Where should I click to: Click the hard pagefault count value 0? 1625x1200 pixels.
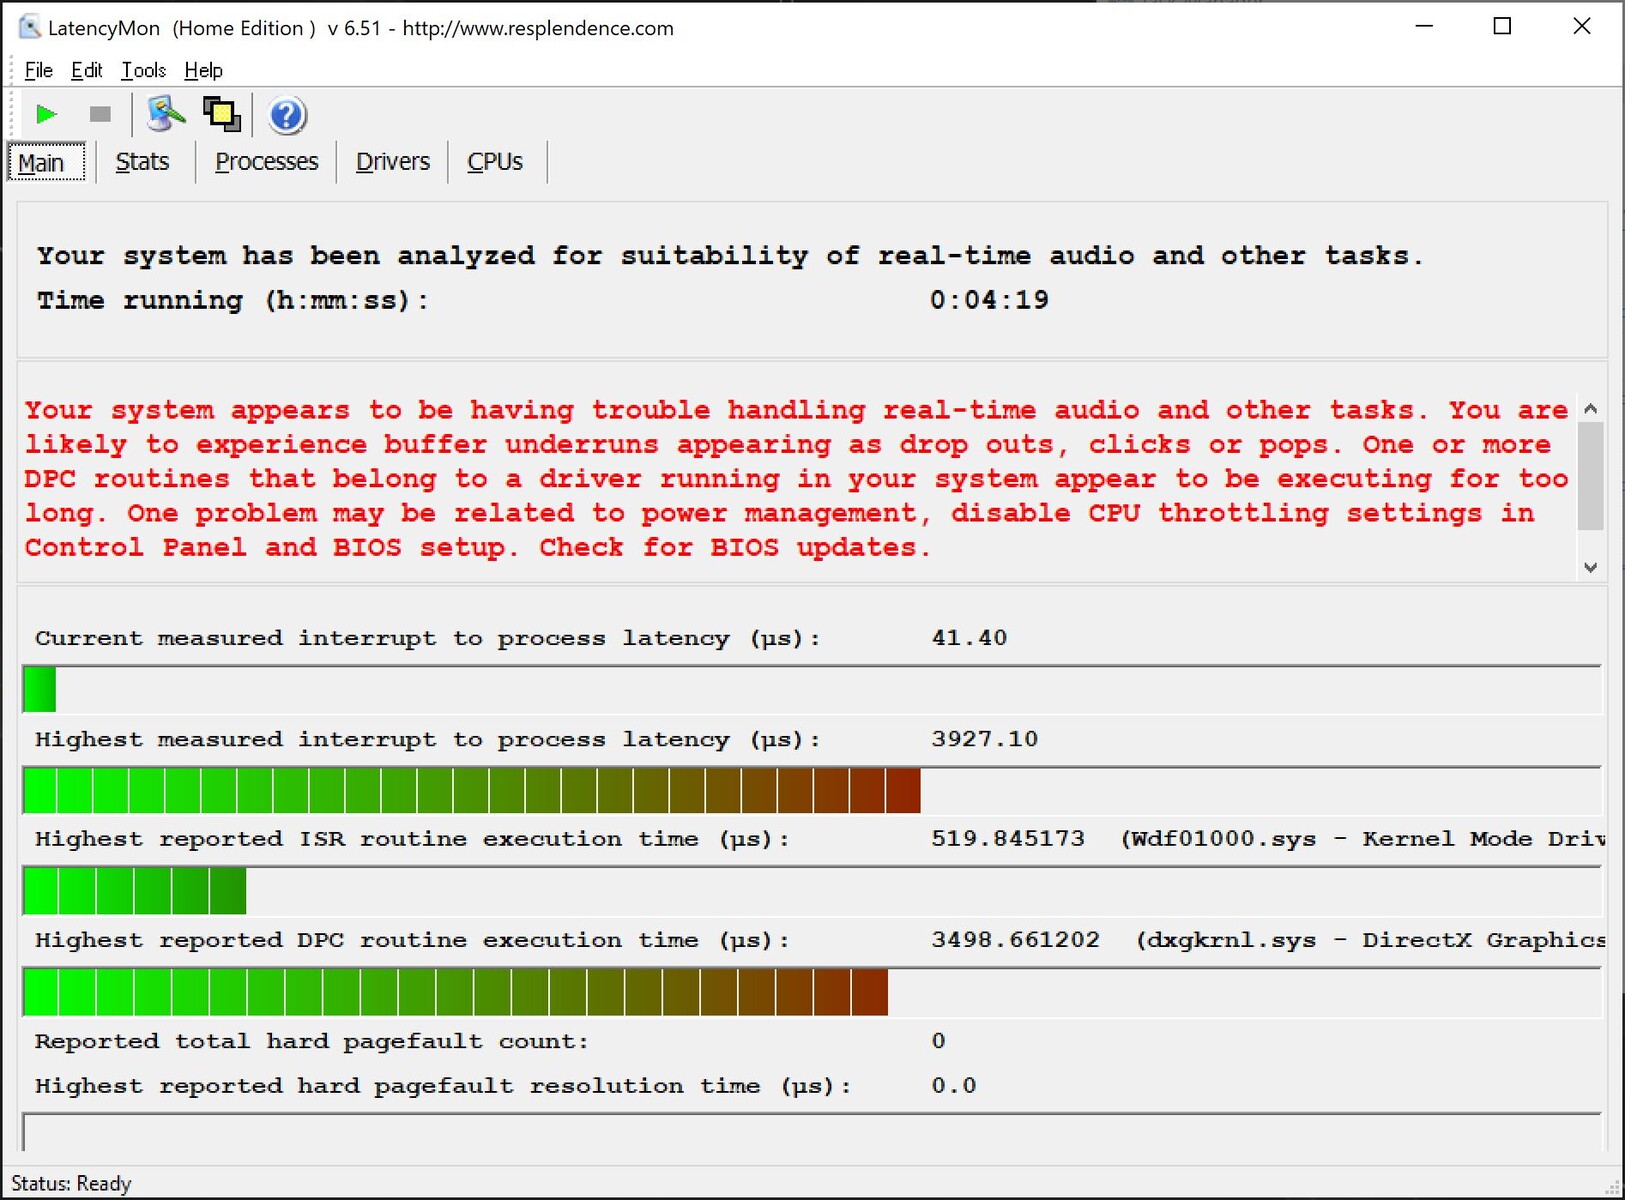coord(938,1041)
